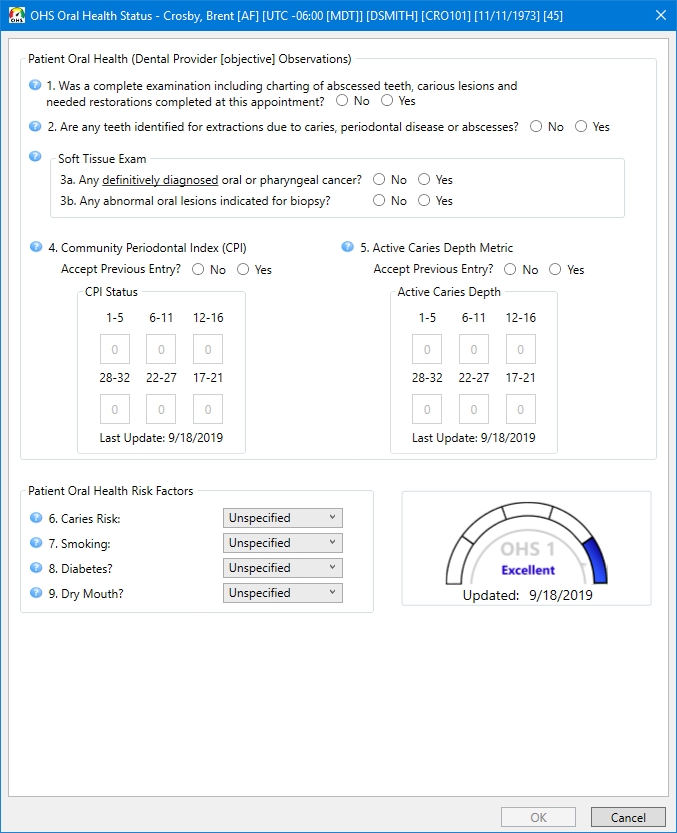Choose Yes for teeth identified for extractions
Viewport: 677px width, 833px height.
click(x=581, y=126)
